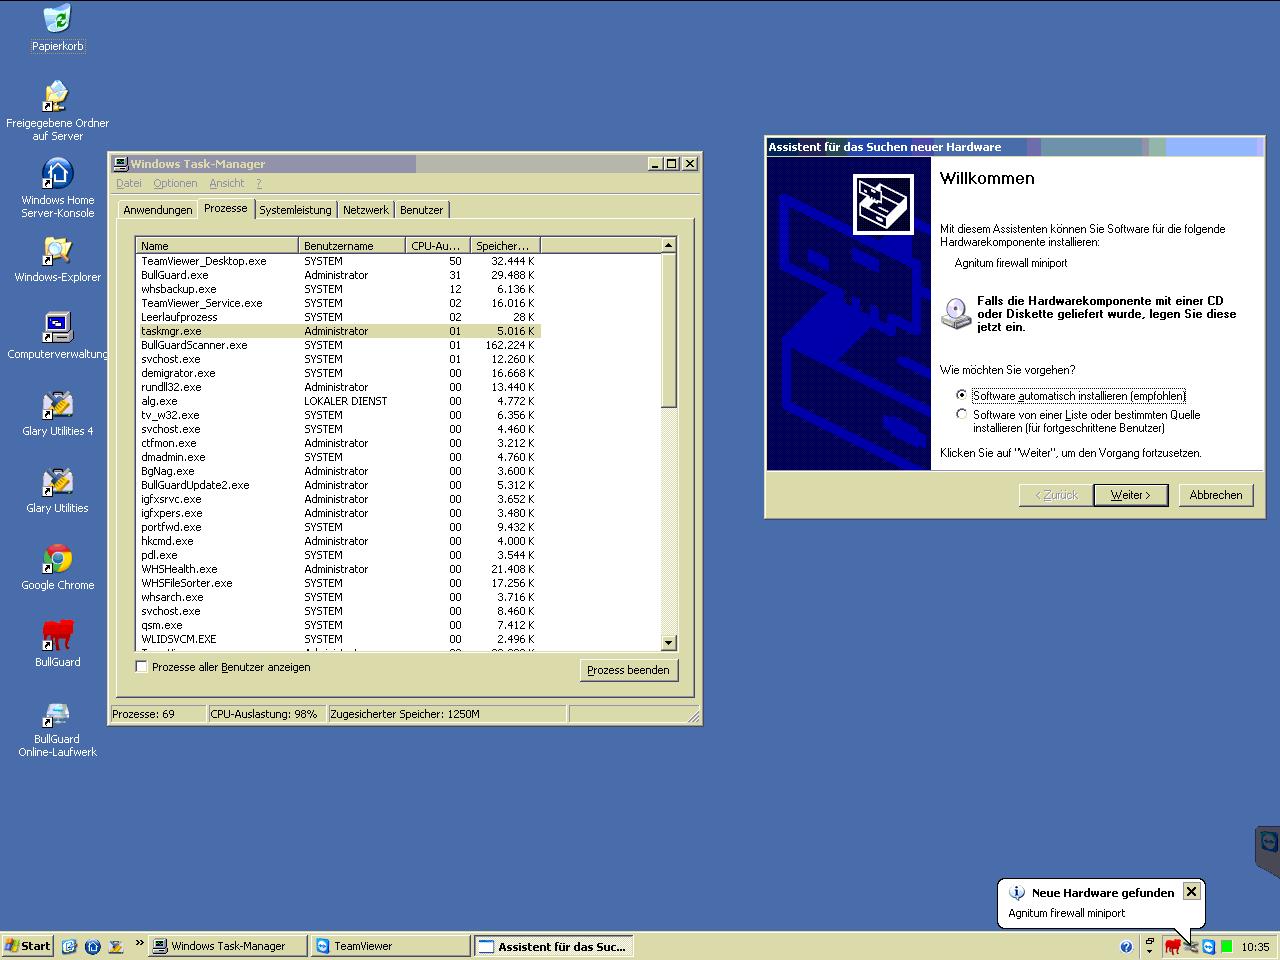Open the Datei menu

tap(129, 183)
